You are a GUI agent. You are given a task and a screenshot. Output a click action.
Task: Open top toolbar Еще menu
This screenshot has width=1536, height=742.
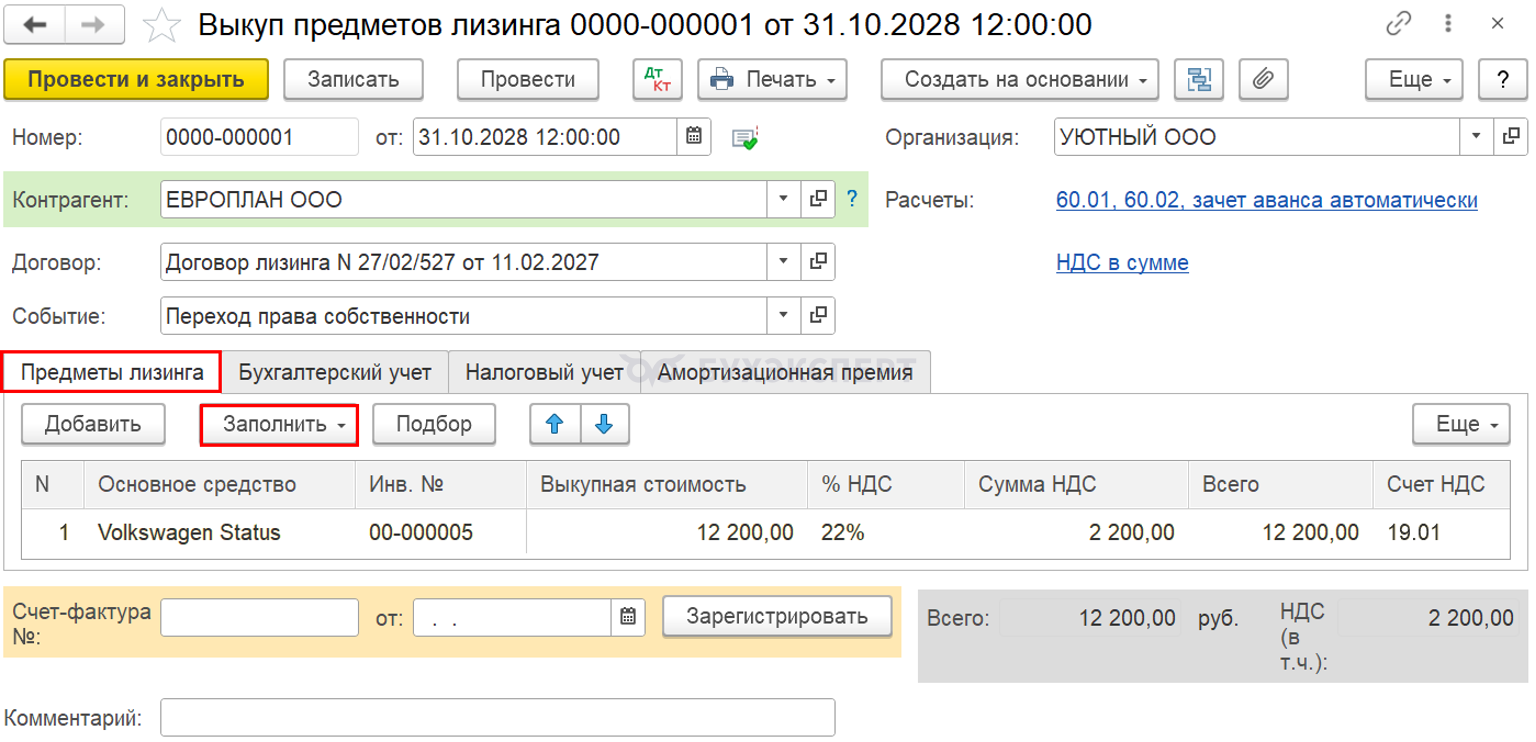click(1415, 80)
